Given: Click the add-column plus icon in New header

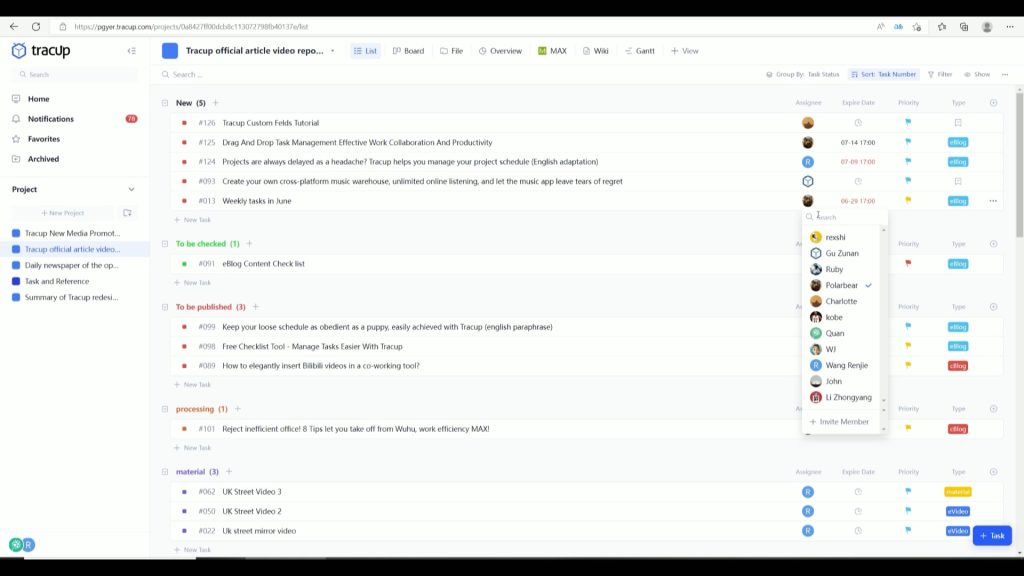Looking at the screenshot, I should [x=993, y=103].
